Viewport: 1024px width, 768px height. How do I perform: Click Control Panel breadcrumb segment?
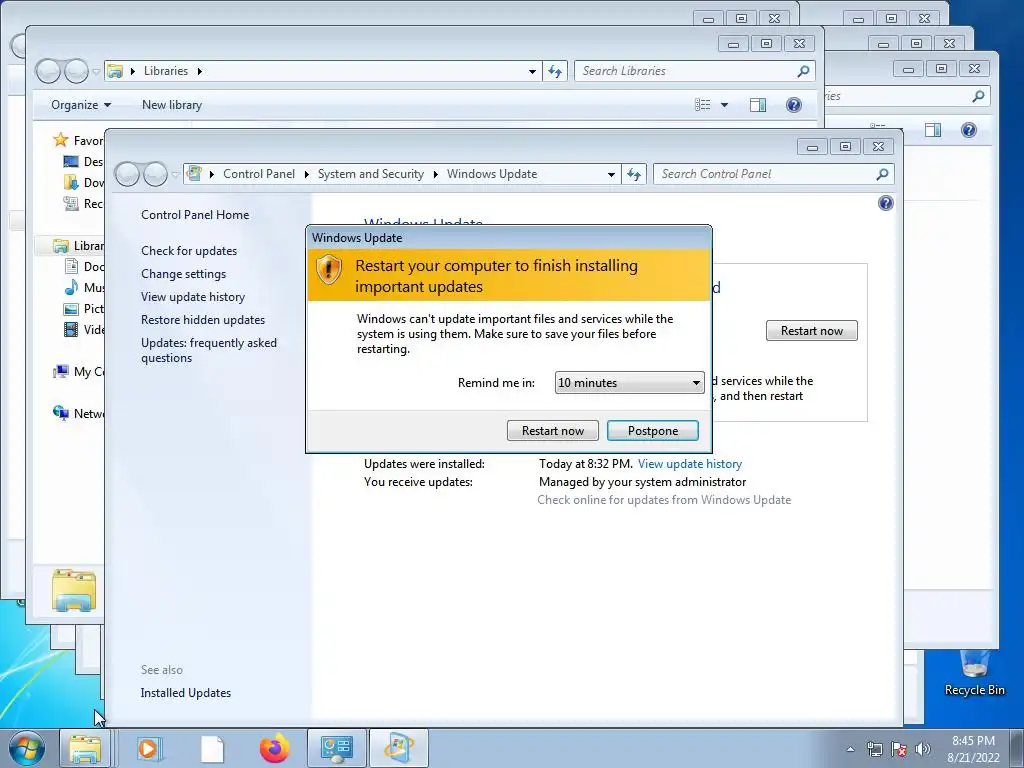(x=259, y=174)
